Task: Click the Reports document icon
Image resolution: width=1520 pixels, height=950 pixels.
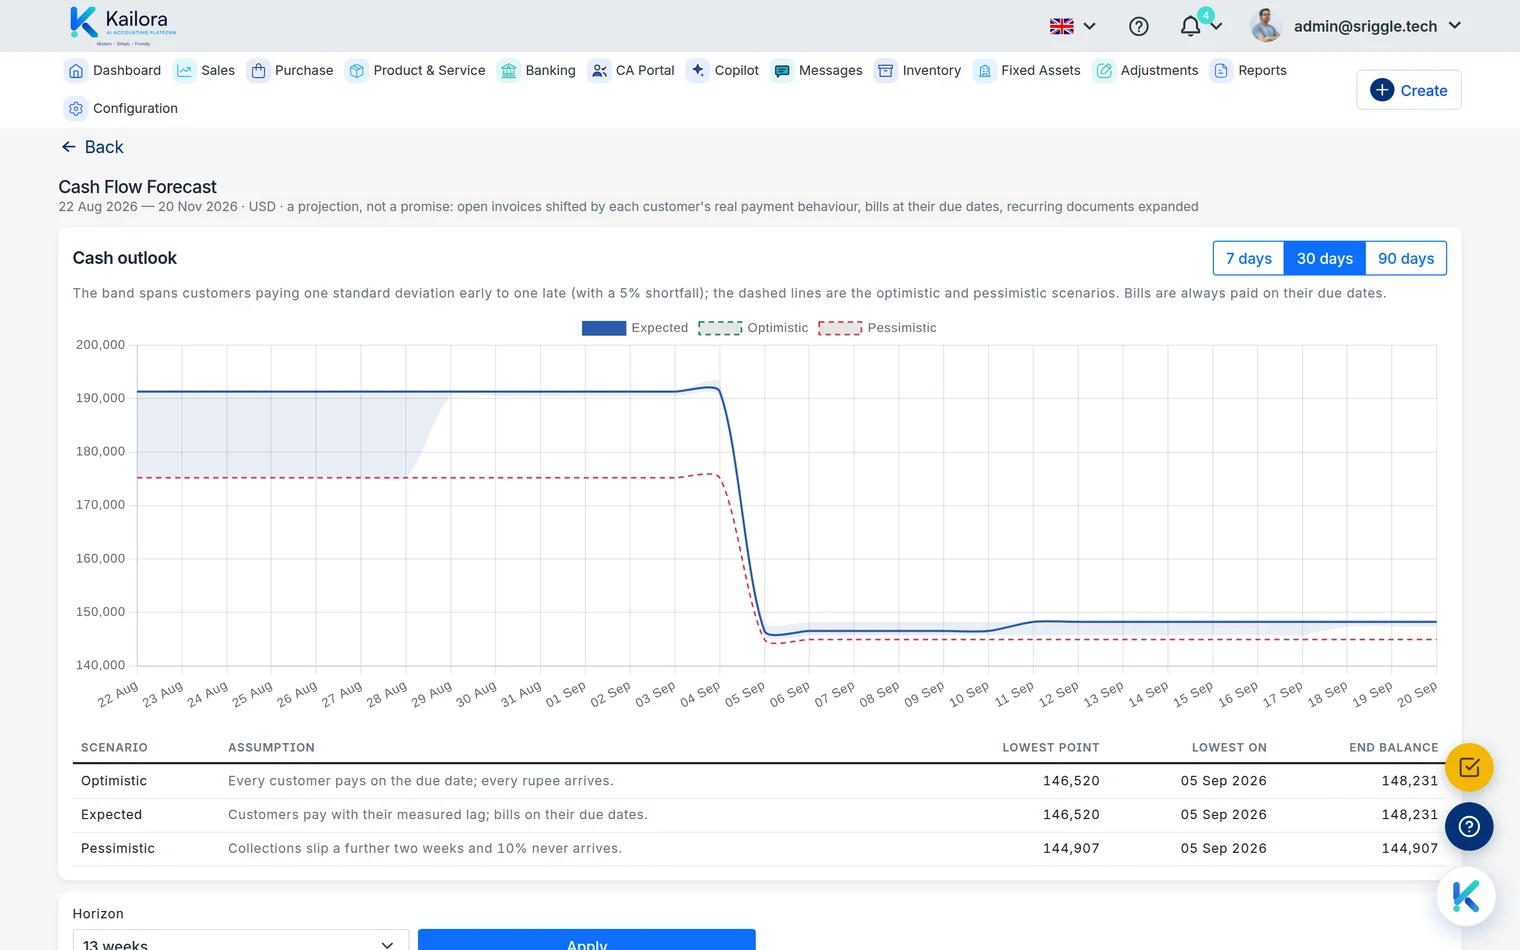Action: (1221, 71)
